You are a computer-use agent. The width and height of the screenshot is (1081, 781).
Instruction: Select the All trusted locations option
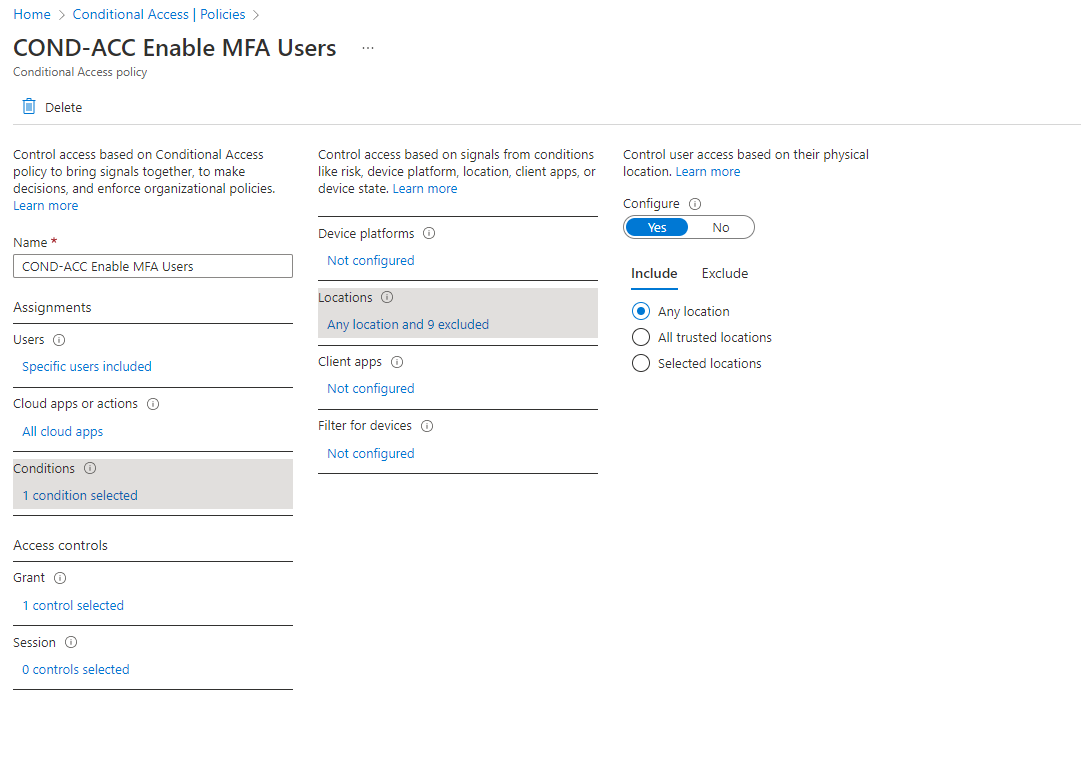coord(641,337)
